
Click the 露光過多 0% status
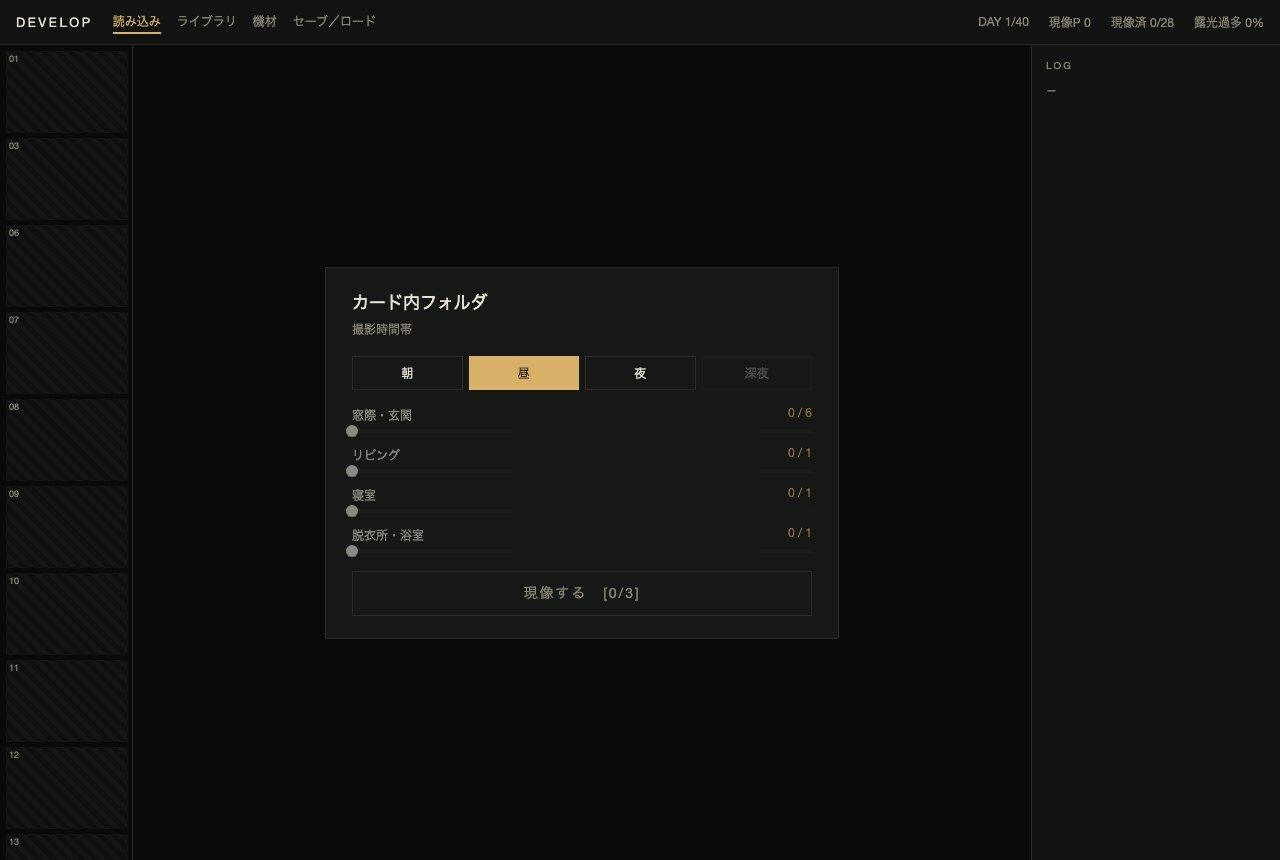point(1229,22)
